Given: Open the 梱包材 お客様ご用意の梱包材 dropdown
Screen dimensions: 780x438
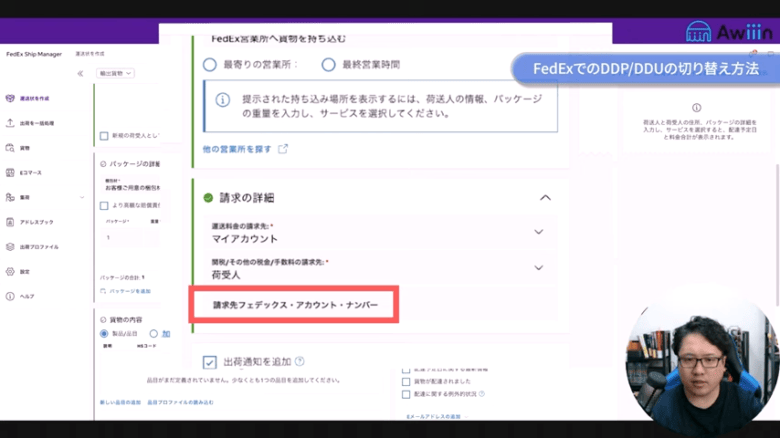Looking at the screenshot, I should click(x=132, y=184).
